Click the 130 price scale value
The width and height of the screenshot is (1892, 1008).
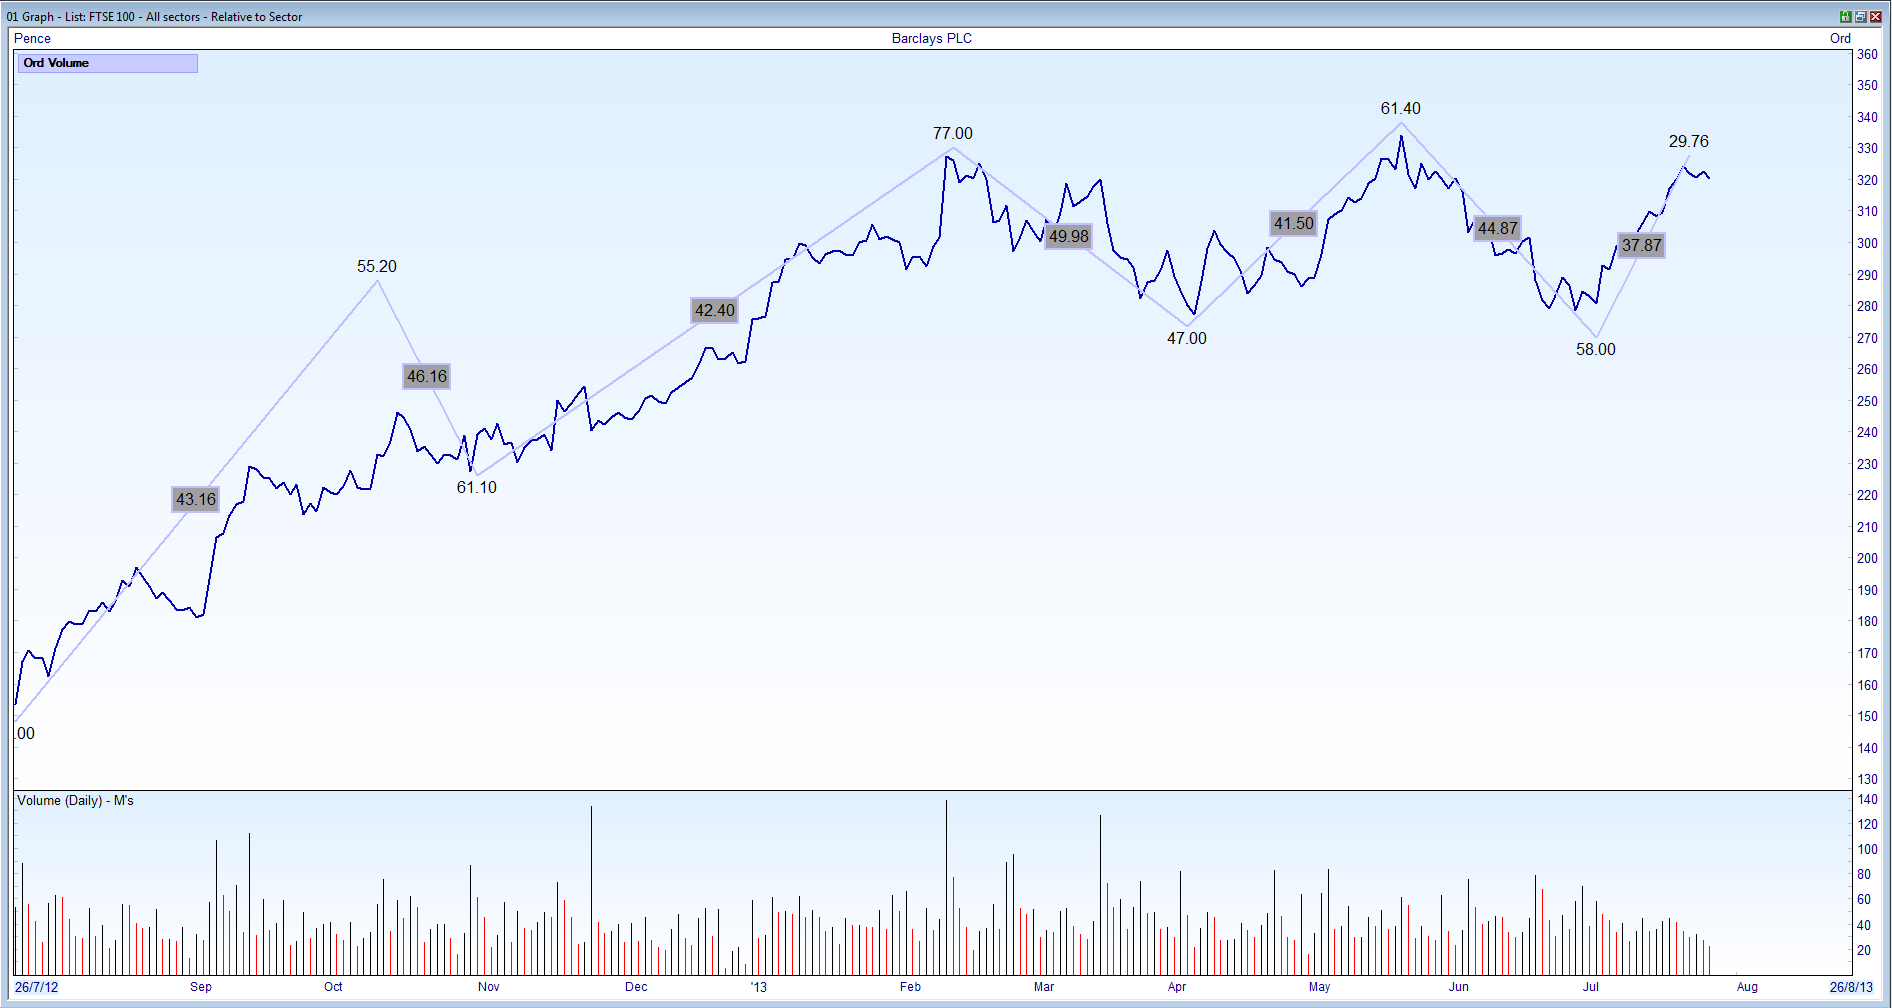coord(1867,779)
